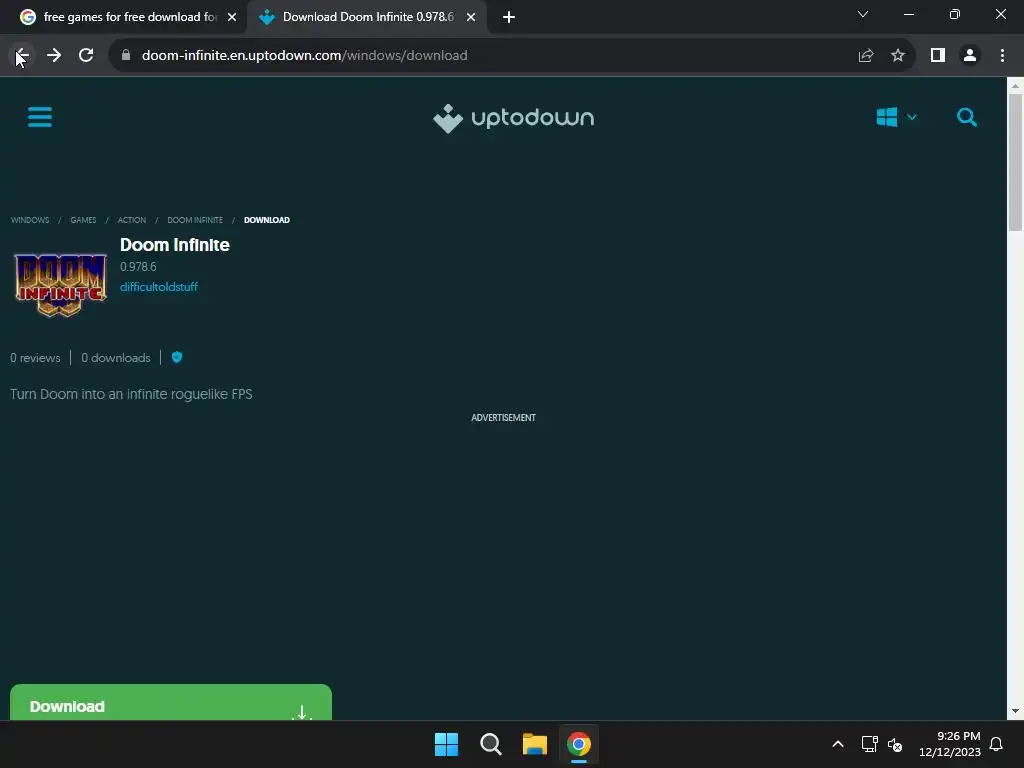Open a new browser tab
This screenshot has height=768, width=1024.
[x=509, y=17]
